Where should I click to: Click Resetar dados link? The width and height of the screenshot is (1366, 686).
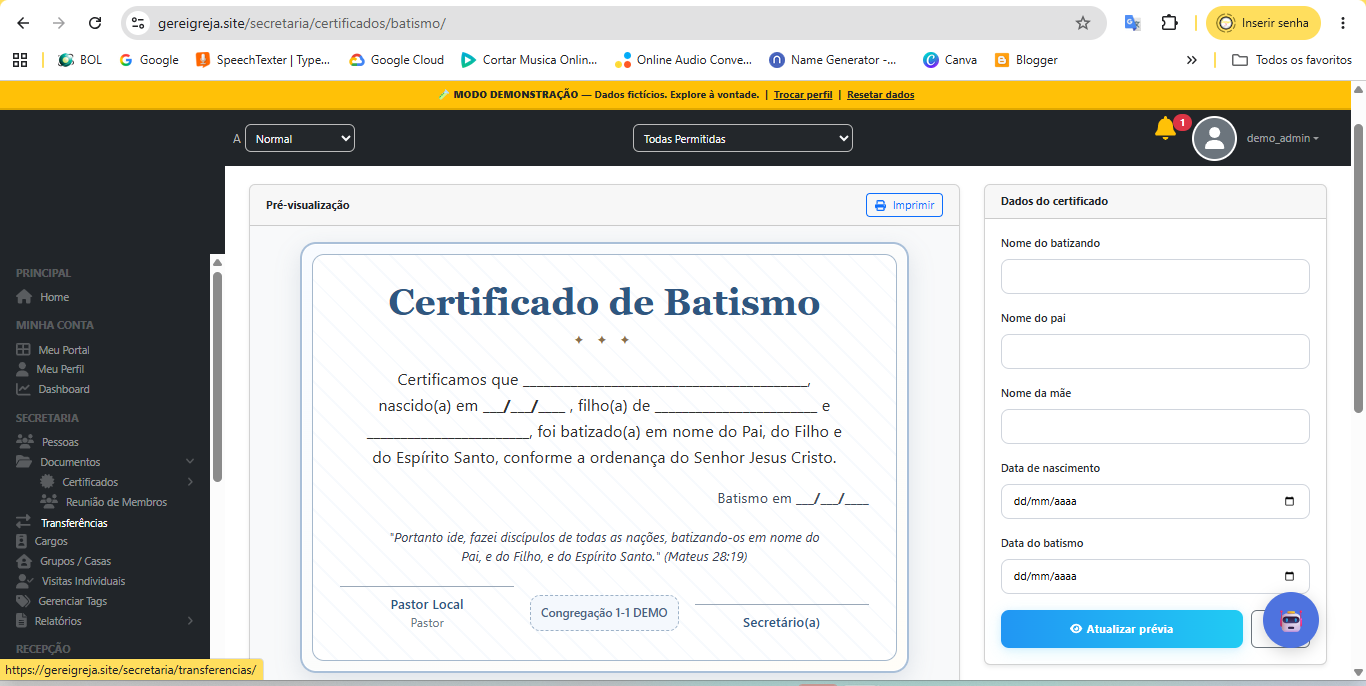[881, 95]
